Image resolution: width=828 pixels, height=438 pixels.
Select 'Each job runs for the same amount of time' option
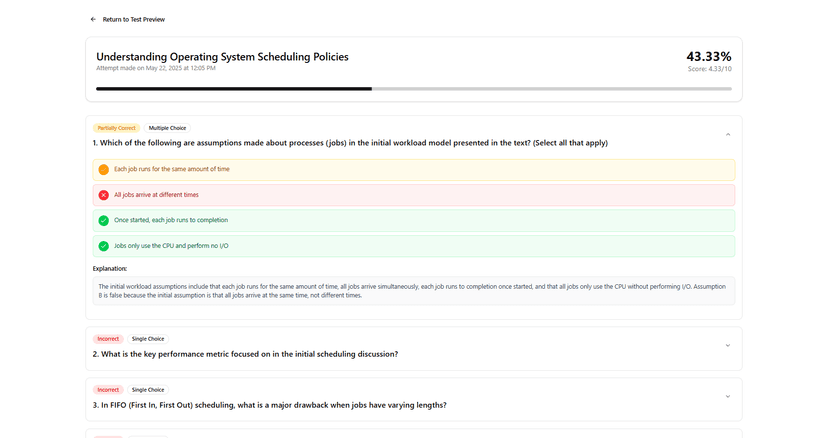(x=413, y=170)
